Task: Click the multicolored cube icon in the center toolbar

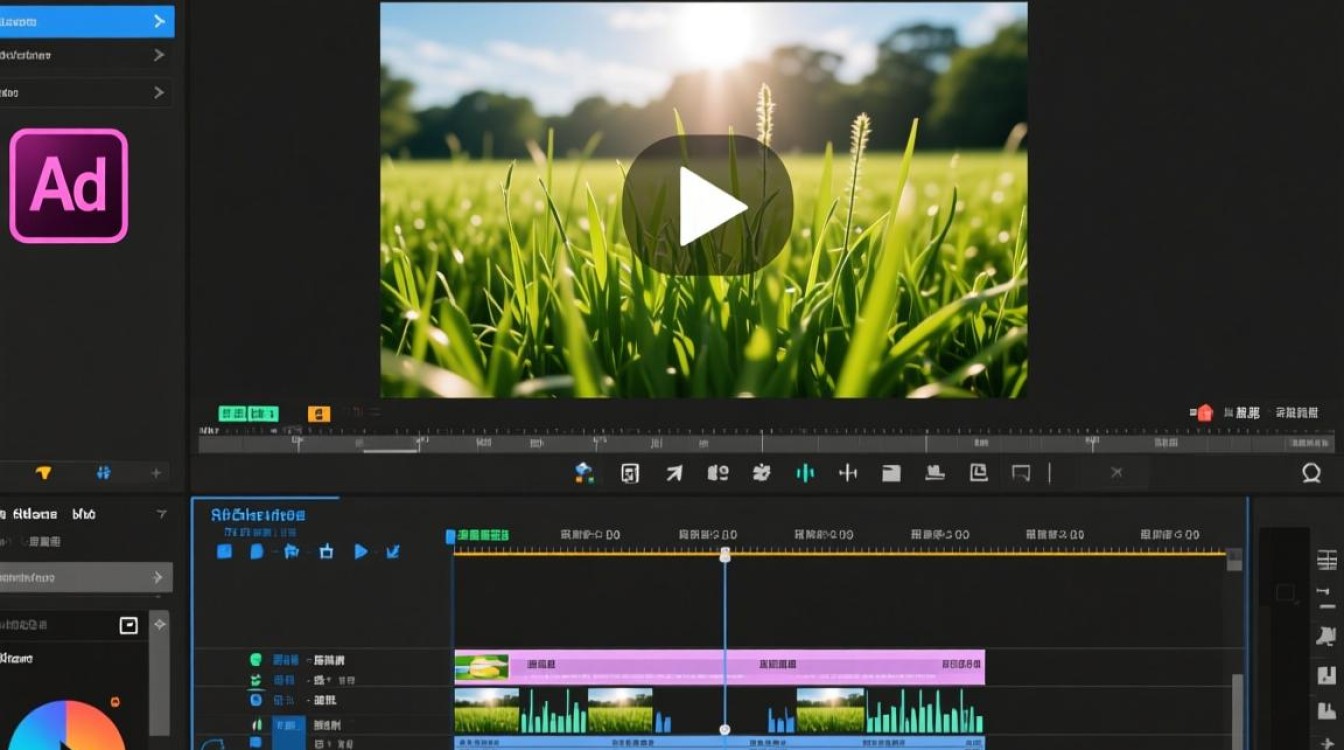Action: [585, 473]
